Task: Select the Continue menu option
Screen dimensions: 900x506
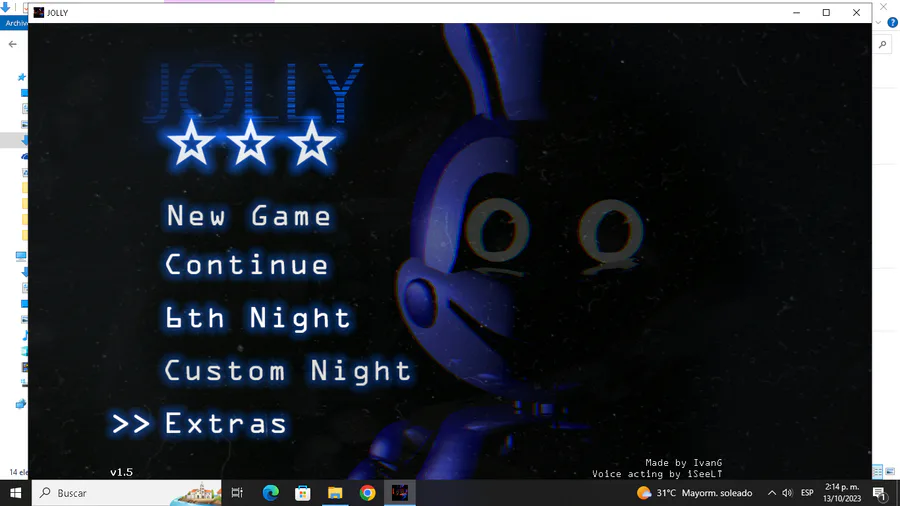Action: [x=247, y=265]
